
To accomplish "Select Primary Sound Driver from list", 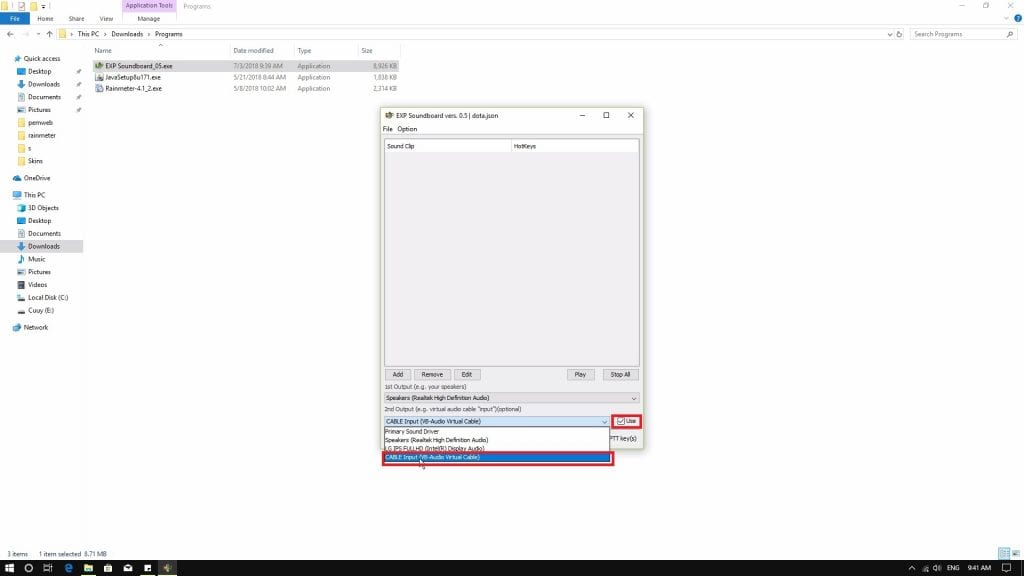I will click(496, 432).
